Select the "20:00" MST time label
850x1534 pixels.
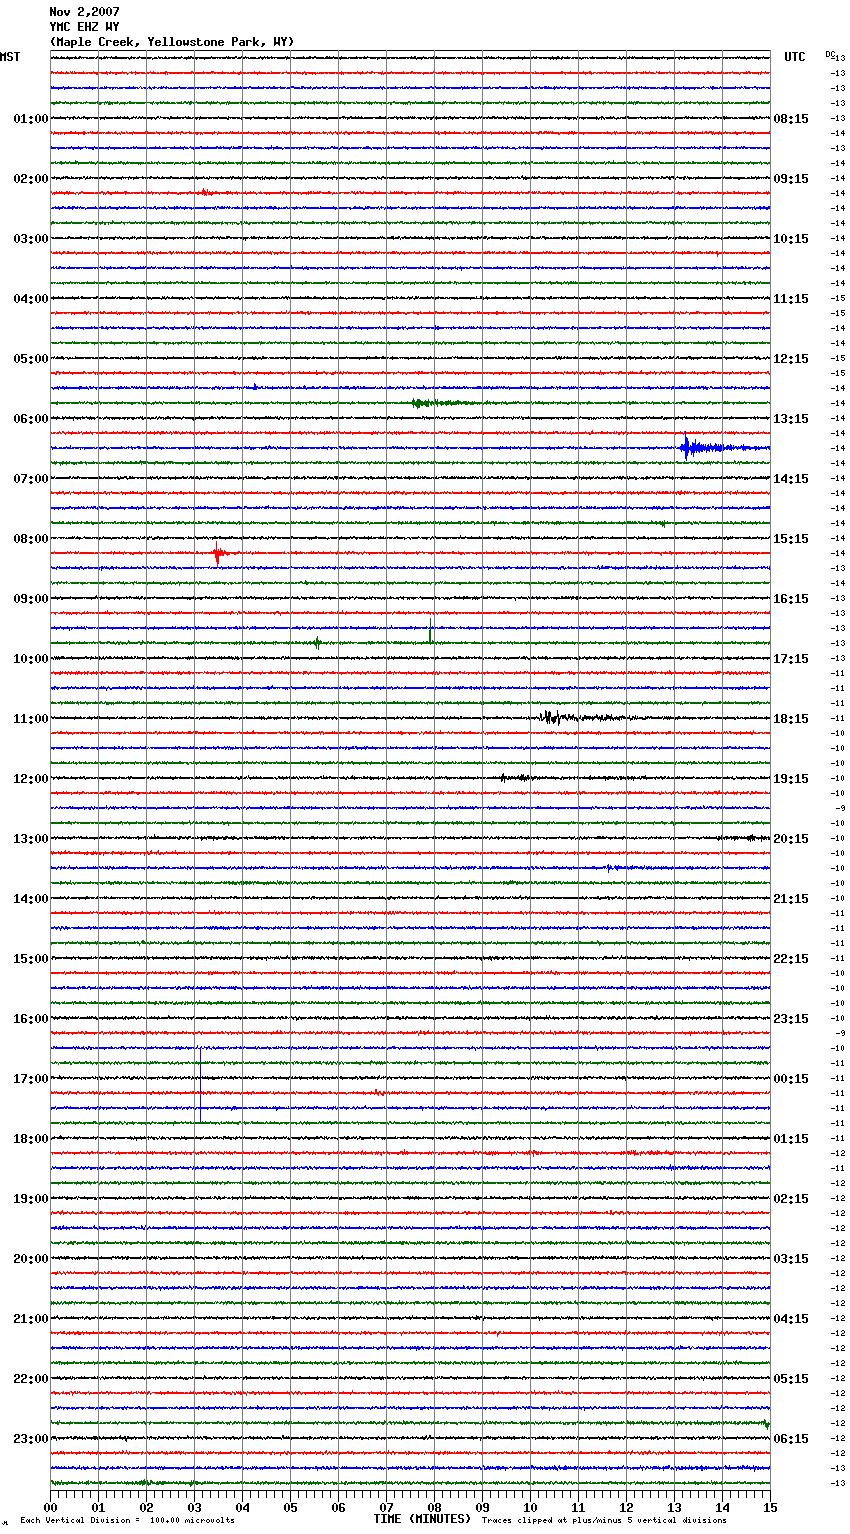click(x=30, y=1259)
